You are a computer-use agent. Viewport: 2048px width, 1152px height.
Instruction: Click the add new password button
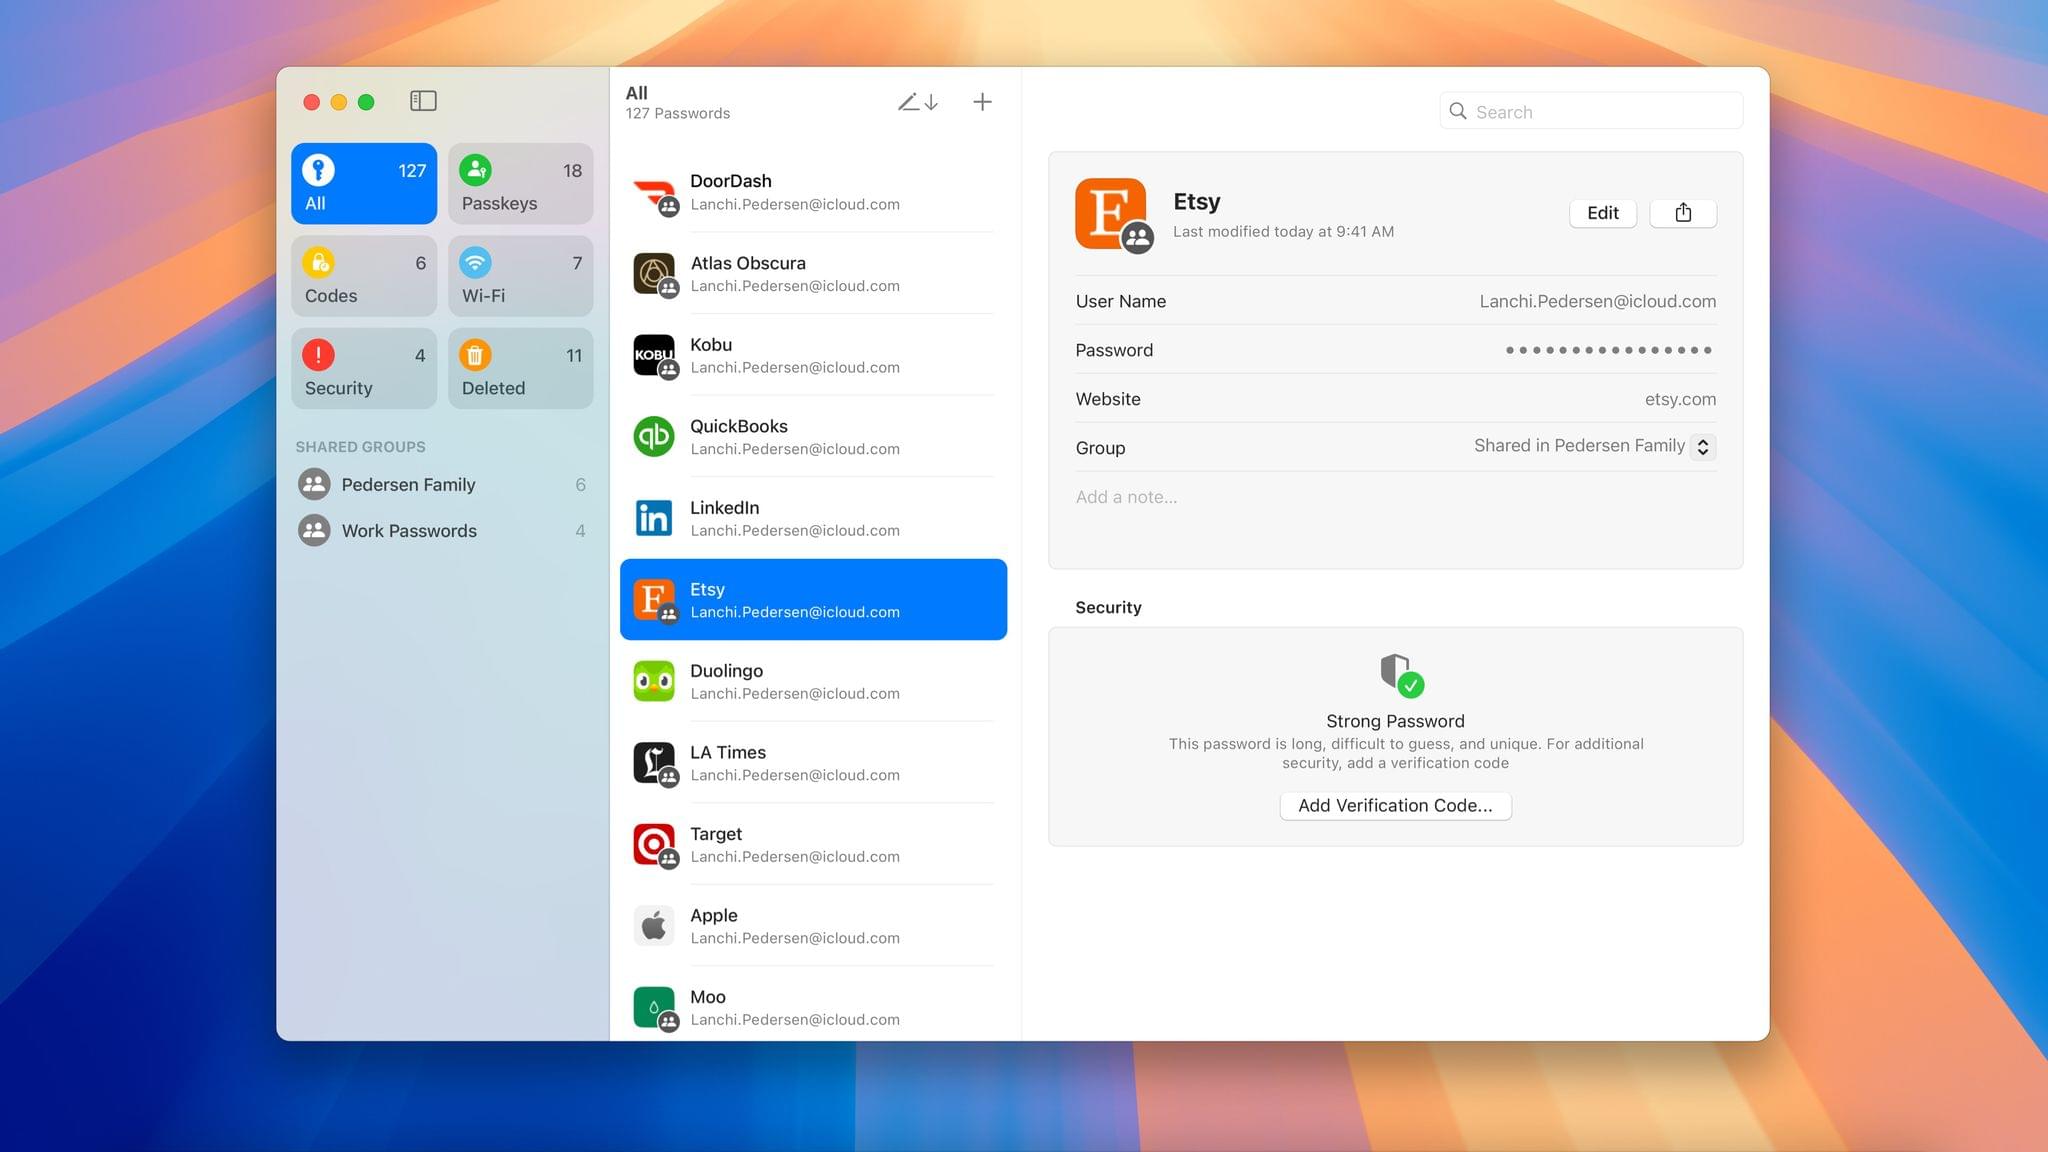[x=983, y=101]
